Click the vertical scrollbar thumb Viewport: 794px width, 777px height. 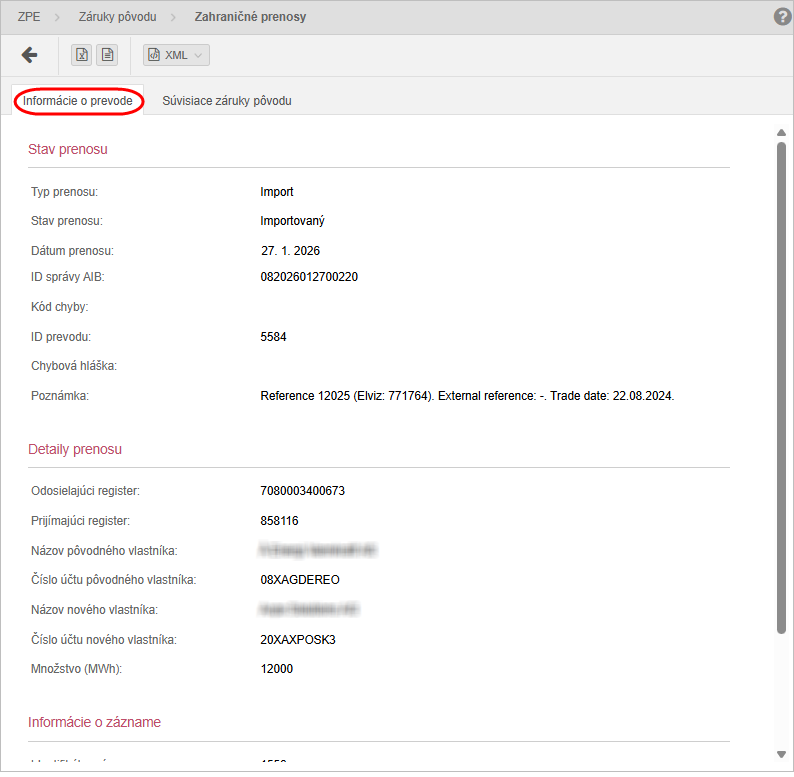(x=781, y=385)
